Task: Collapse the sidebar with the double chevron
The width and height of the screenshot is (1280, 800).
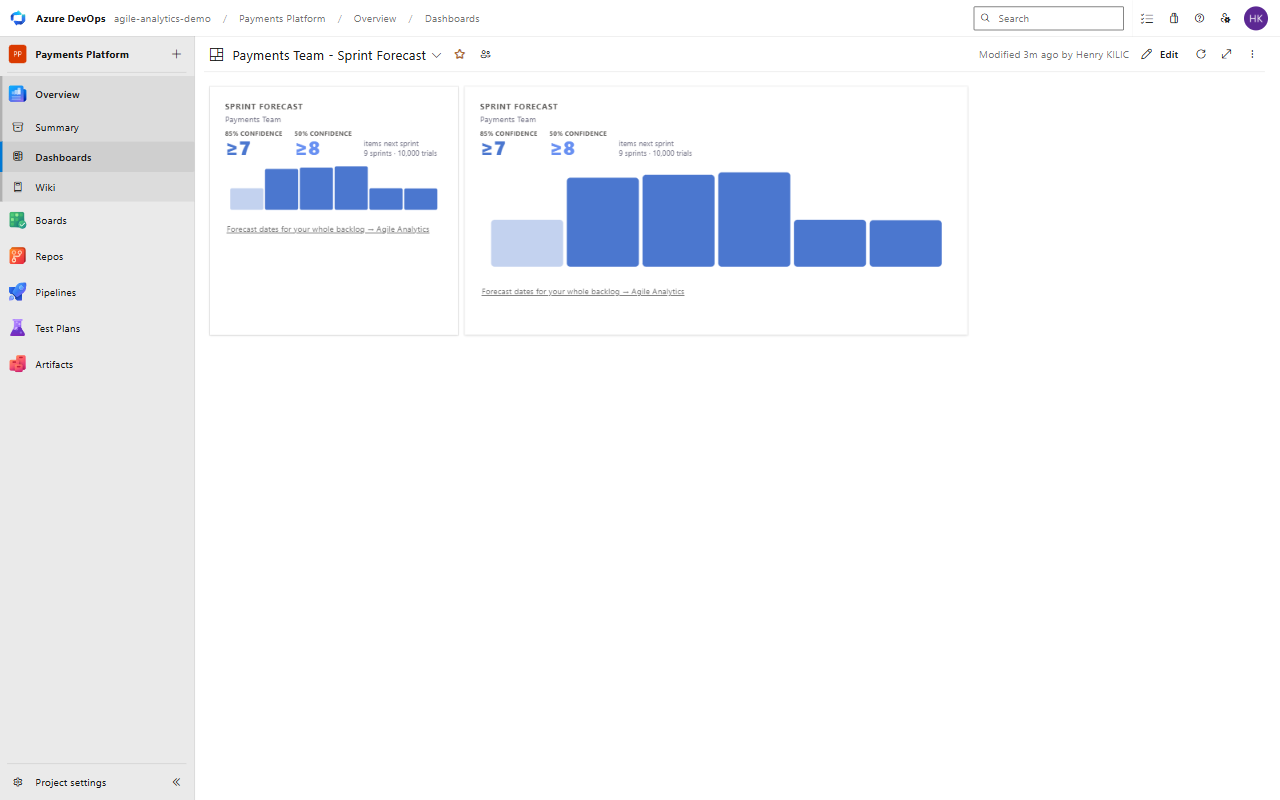Action: tap(176, 782)
